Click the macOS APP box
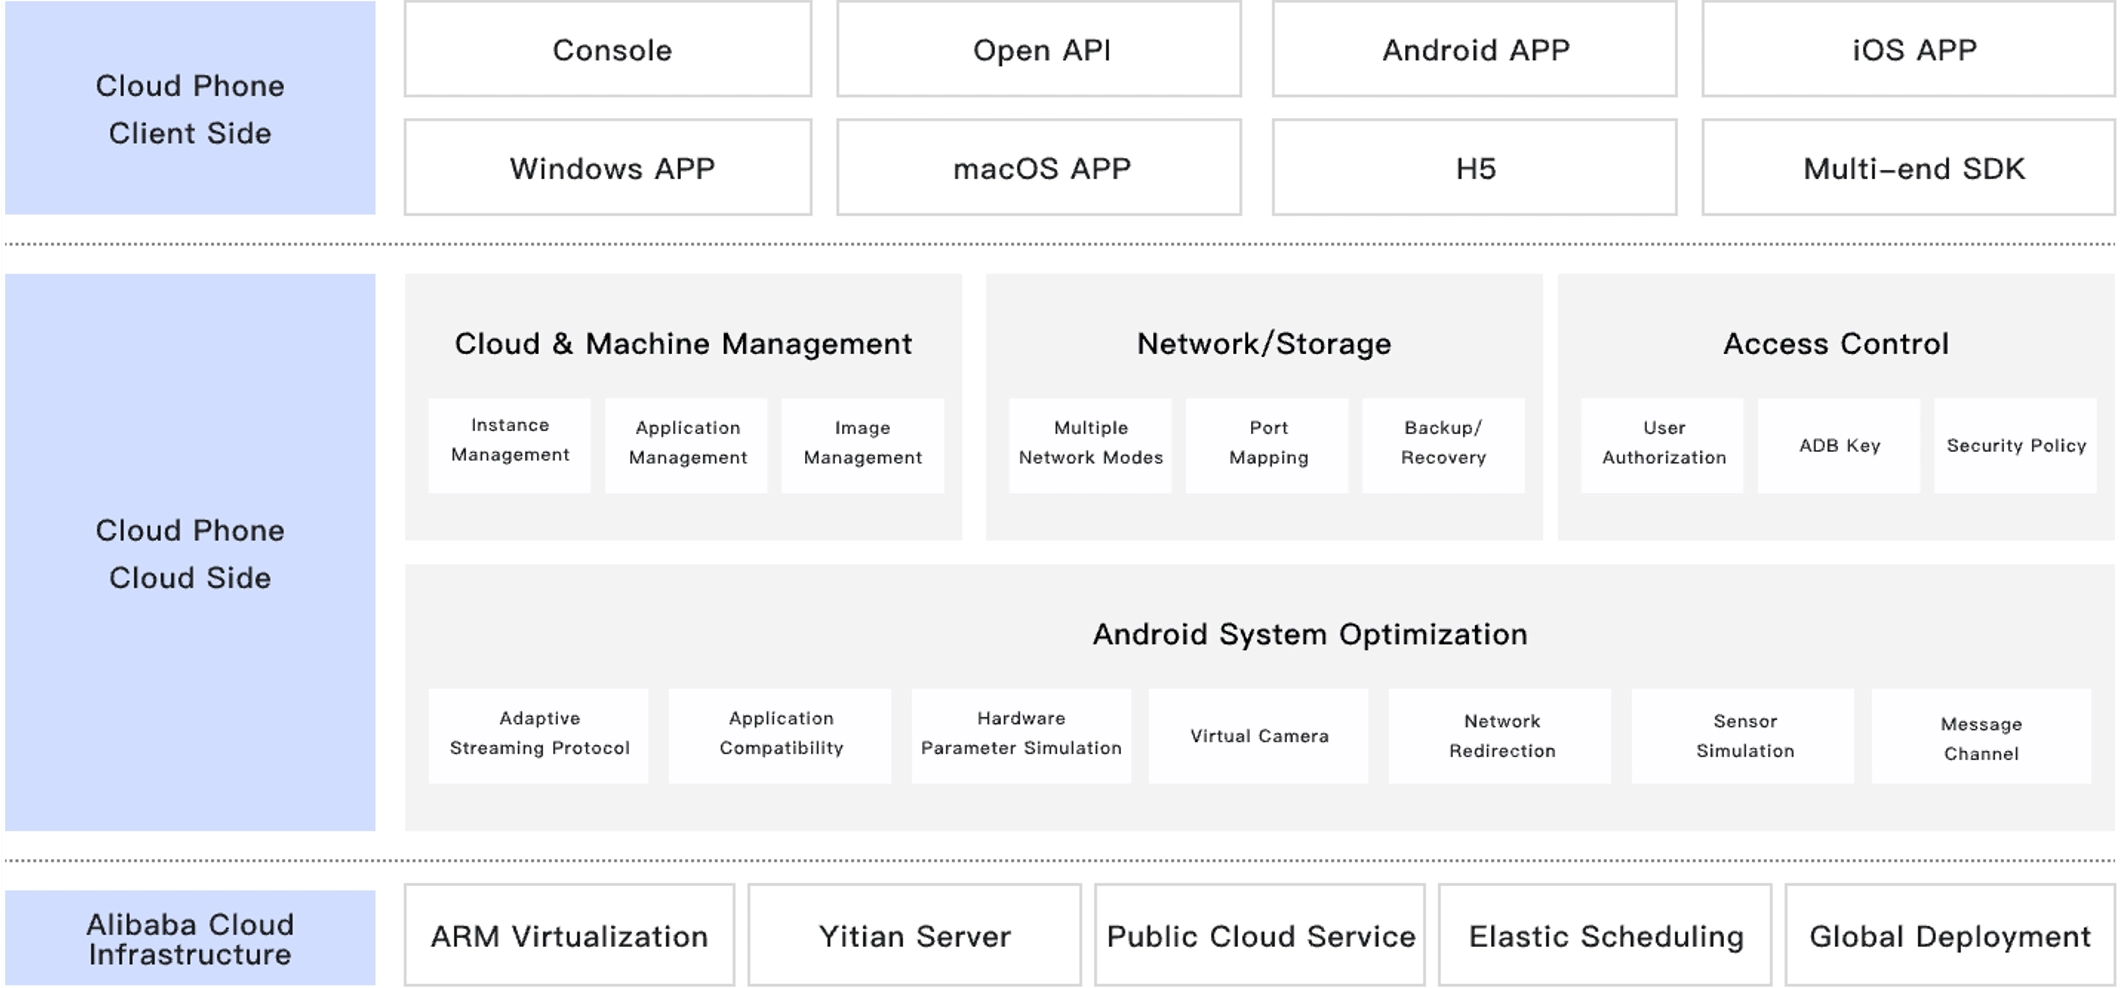 click(x=1039, y=168)
